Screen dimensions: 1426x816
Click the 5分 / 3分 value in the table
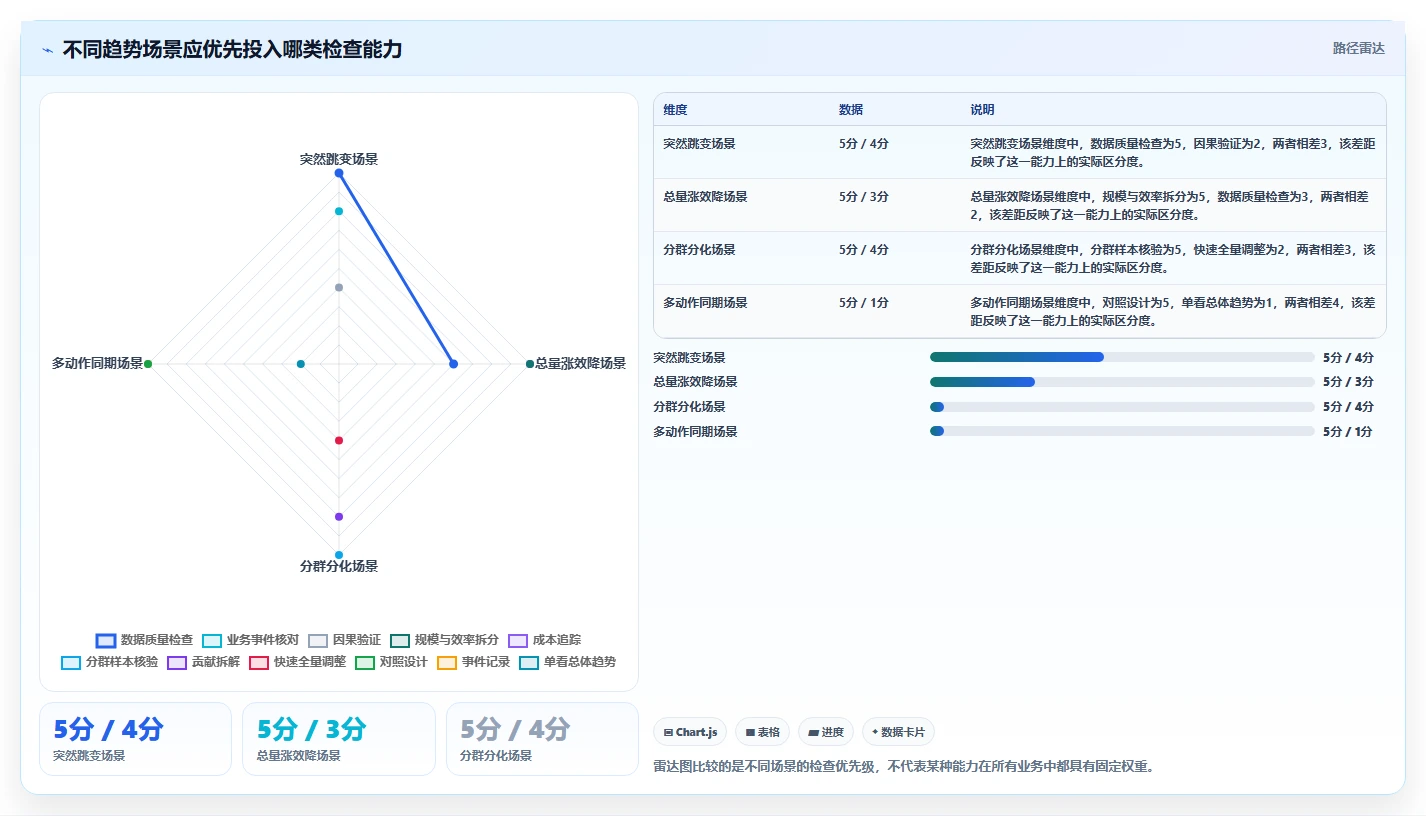(x=864, y=197)
